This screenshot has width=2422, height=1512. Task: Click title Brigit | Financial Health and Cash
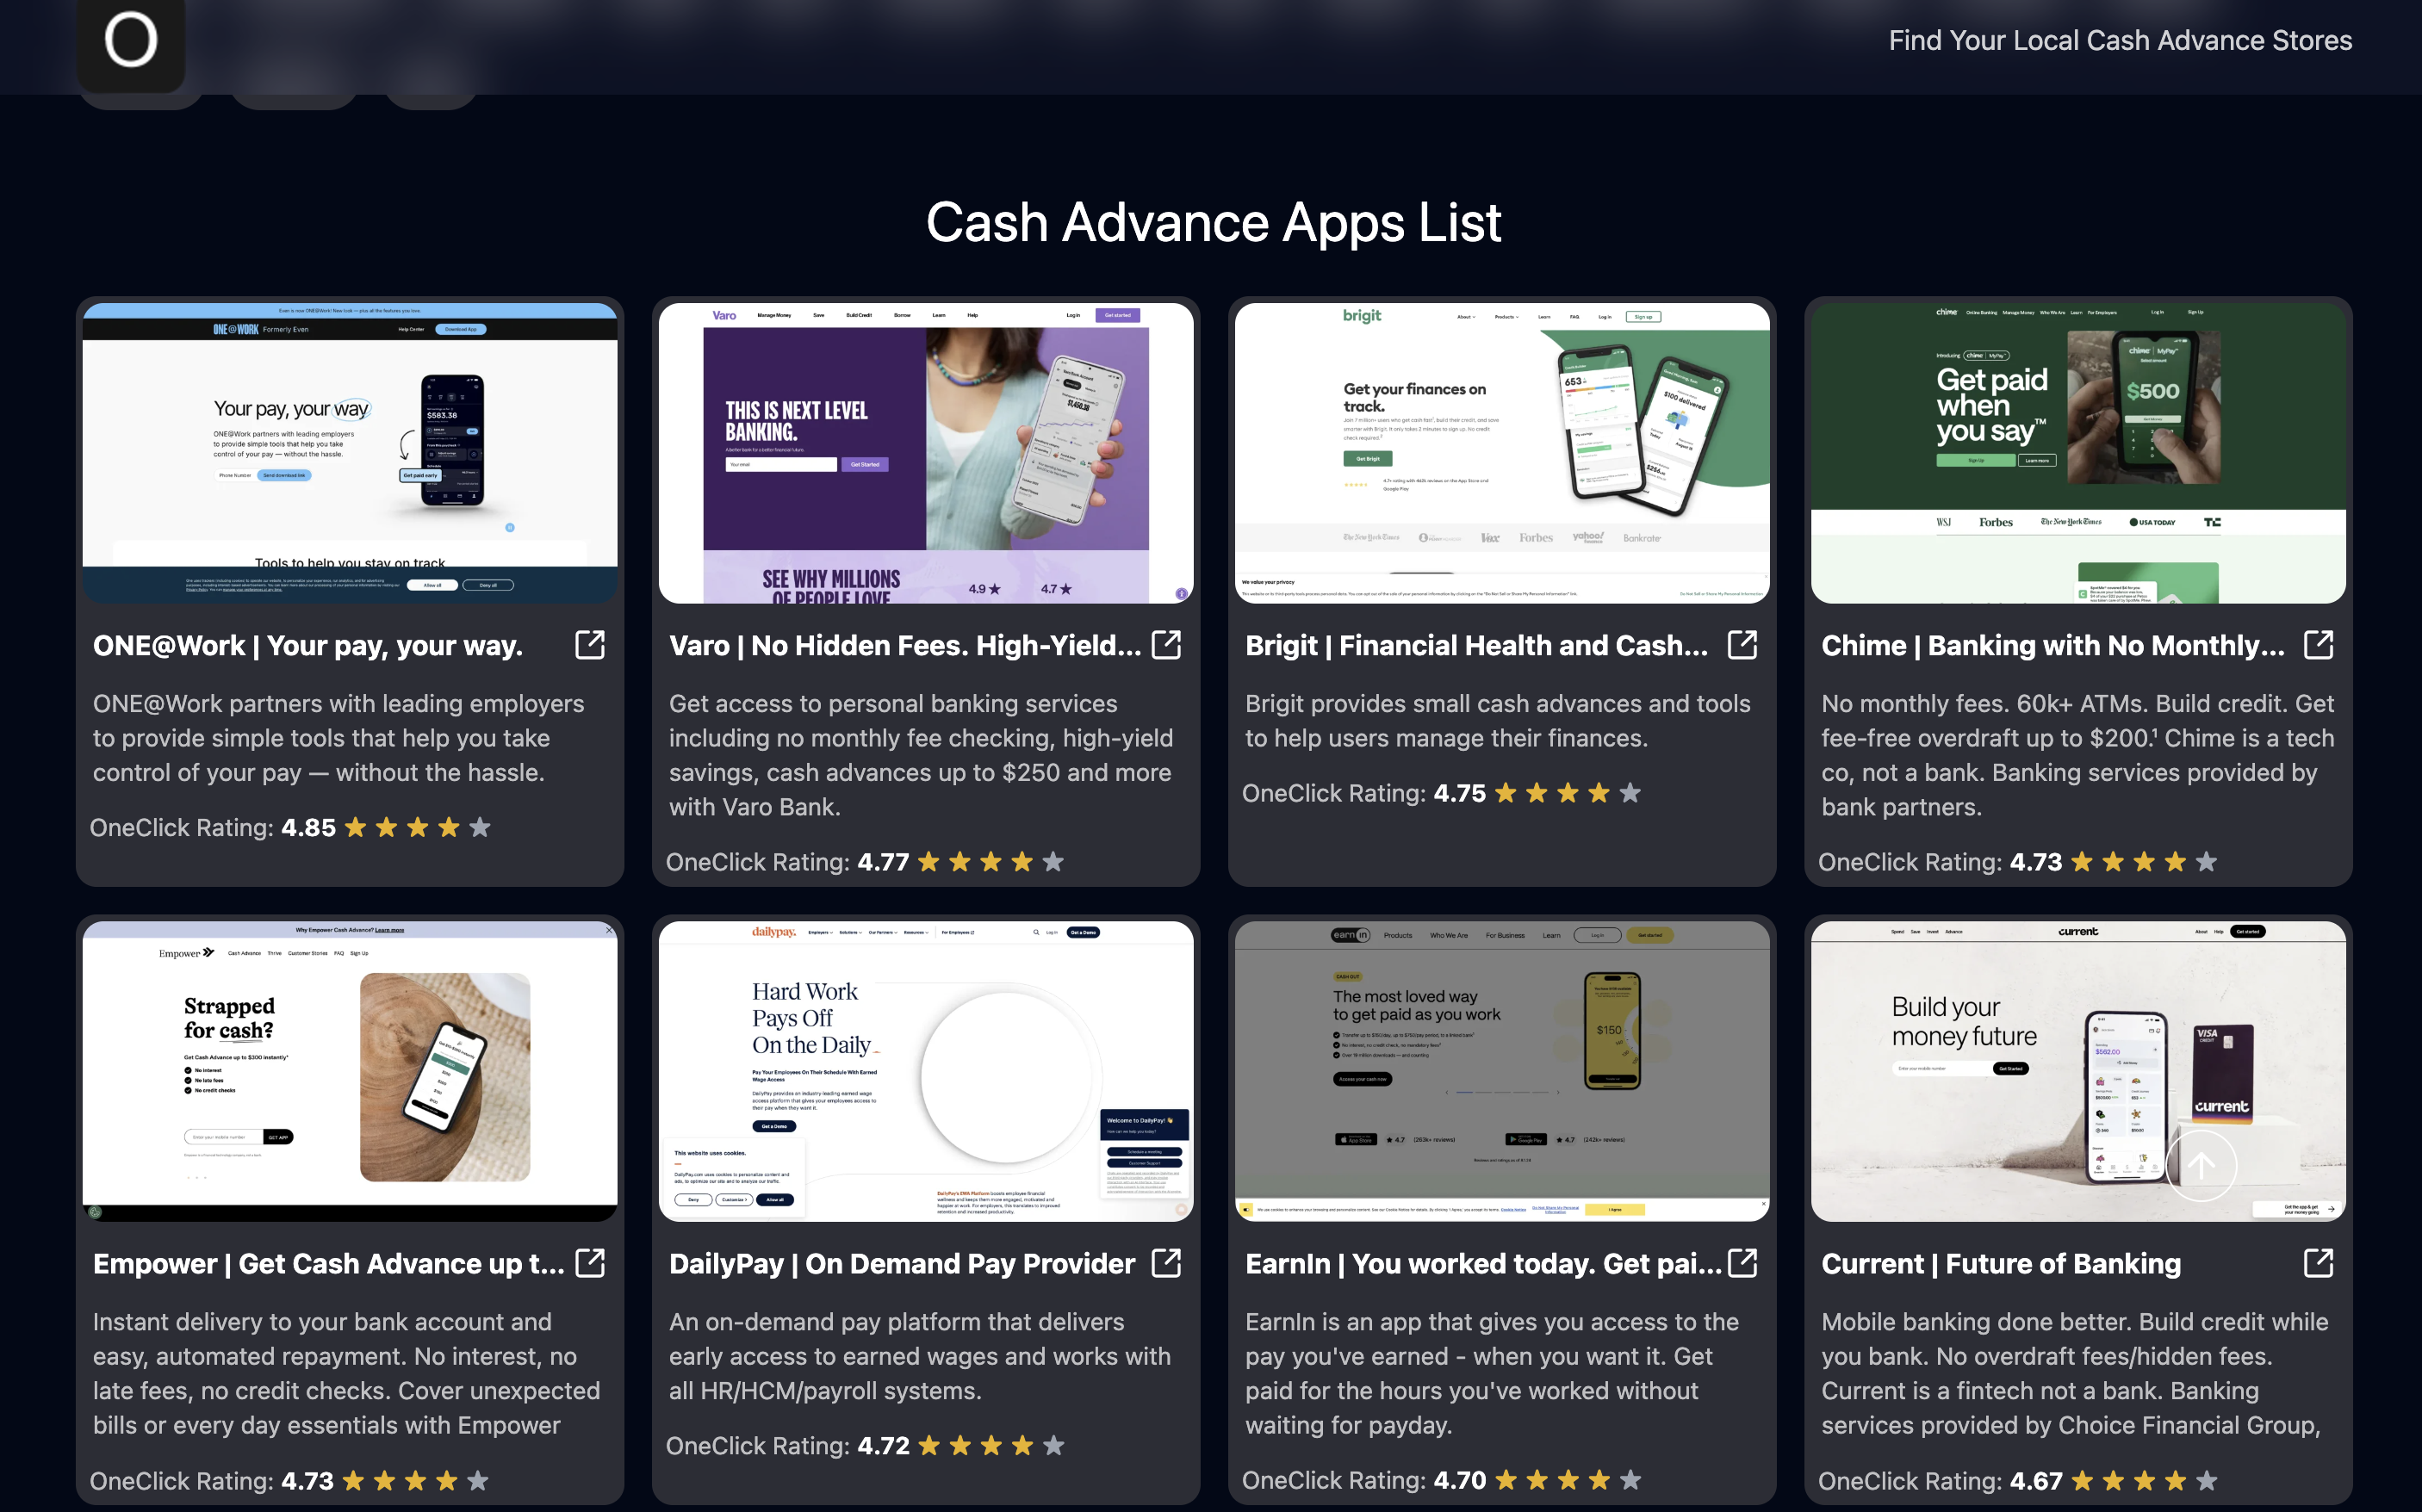(x=1477, y=646)
